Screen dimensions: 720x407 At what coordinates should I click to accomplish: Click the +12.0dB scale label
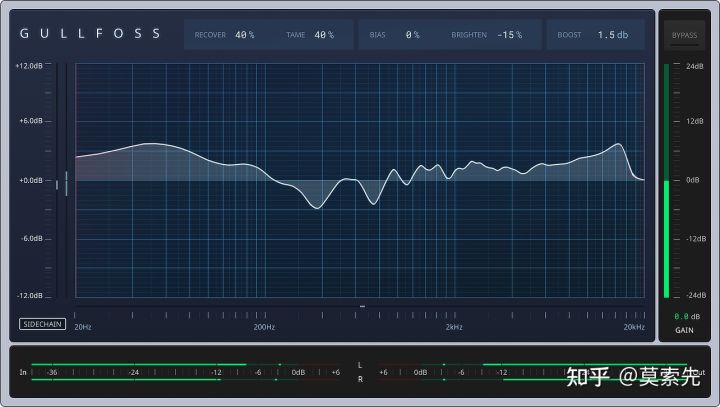tap(29, 66)
